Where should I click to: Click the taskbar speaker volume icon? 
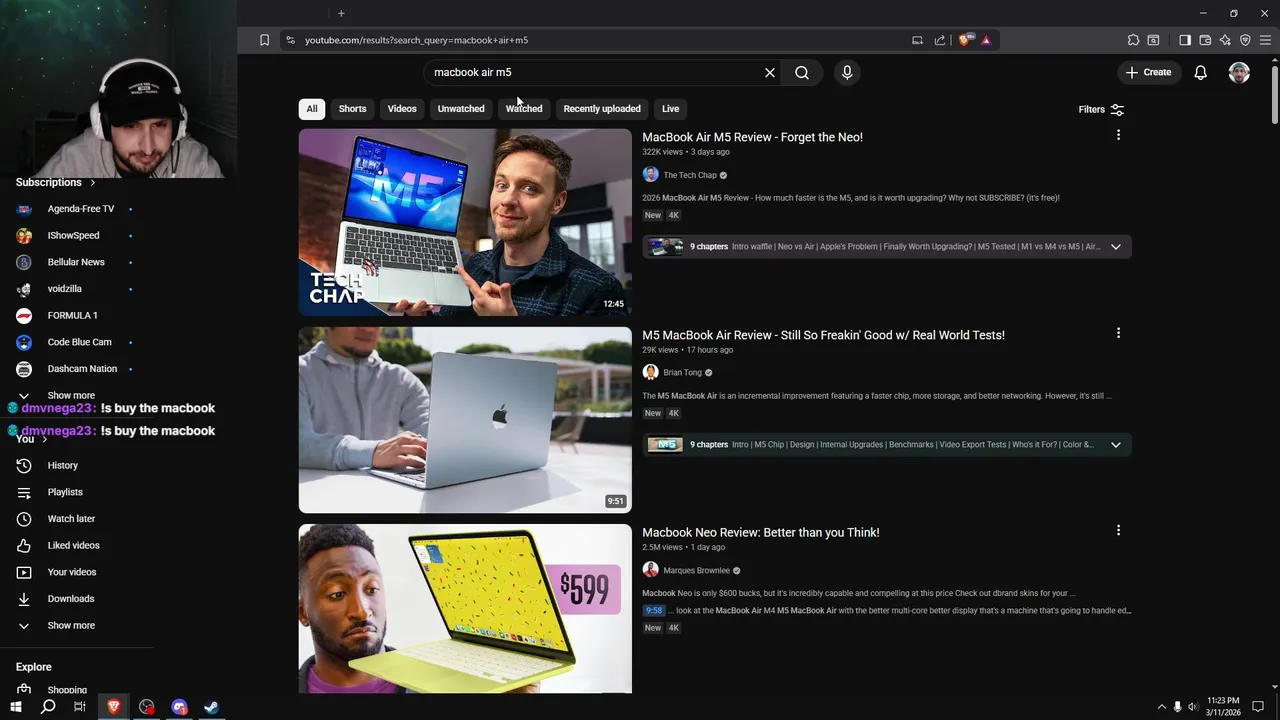tap(1193, 707)
